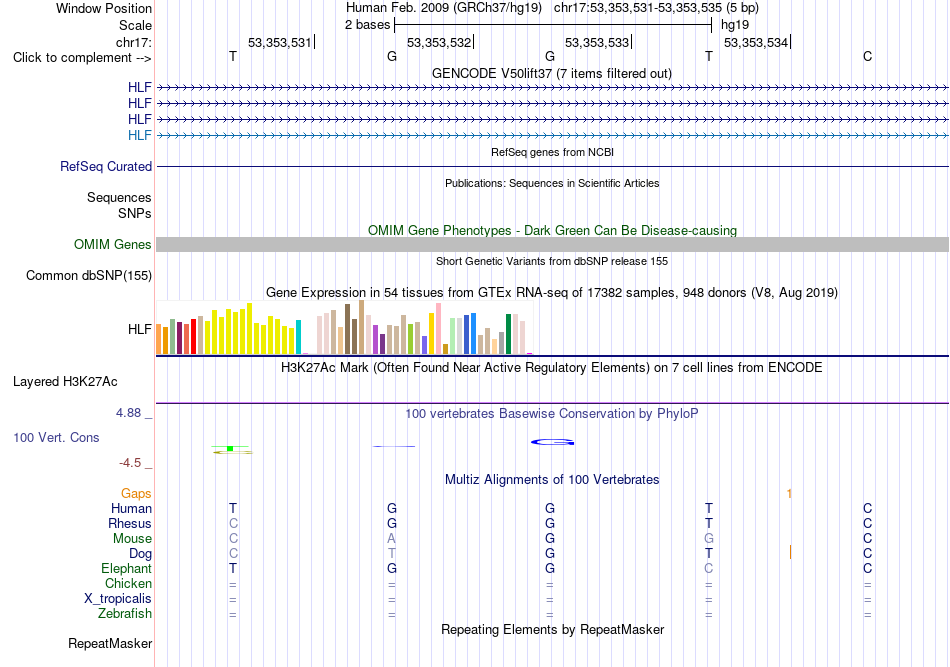Click the '2 bases' scale bar text
Image resolution: width=950 pixels, height=667 pixels.
click(x=367, y=25)
